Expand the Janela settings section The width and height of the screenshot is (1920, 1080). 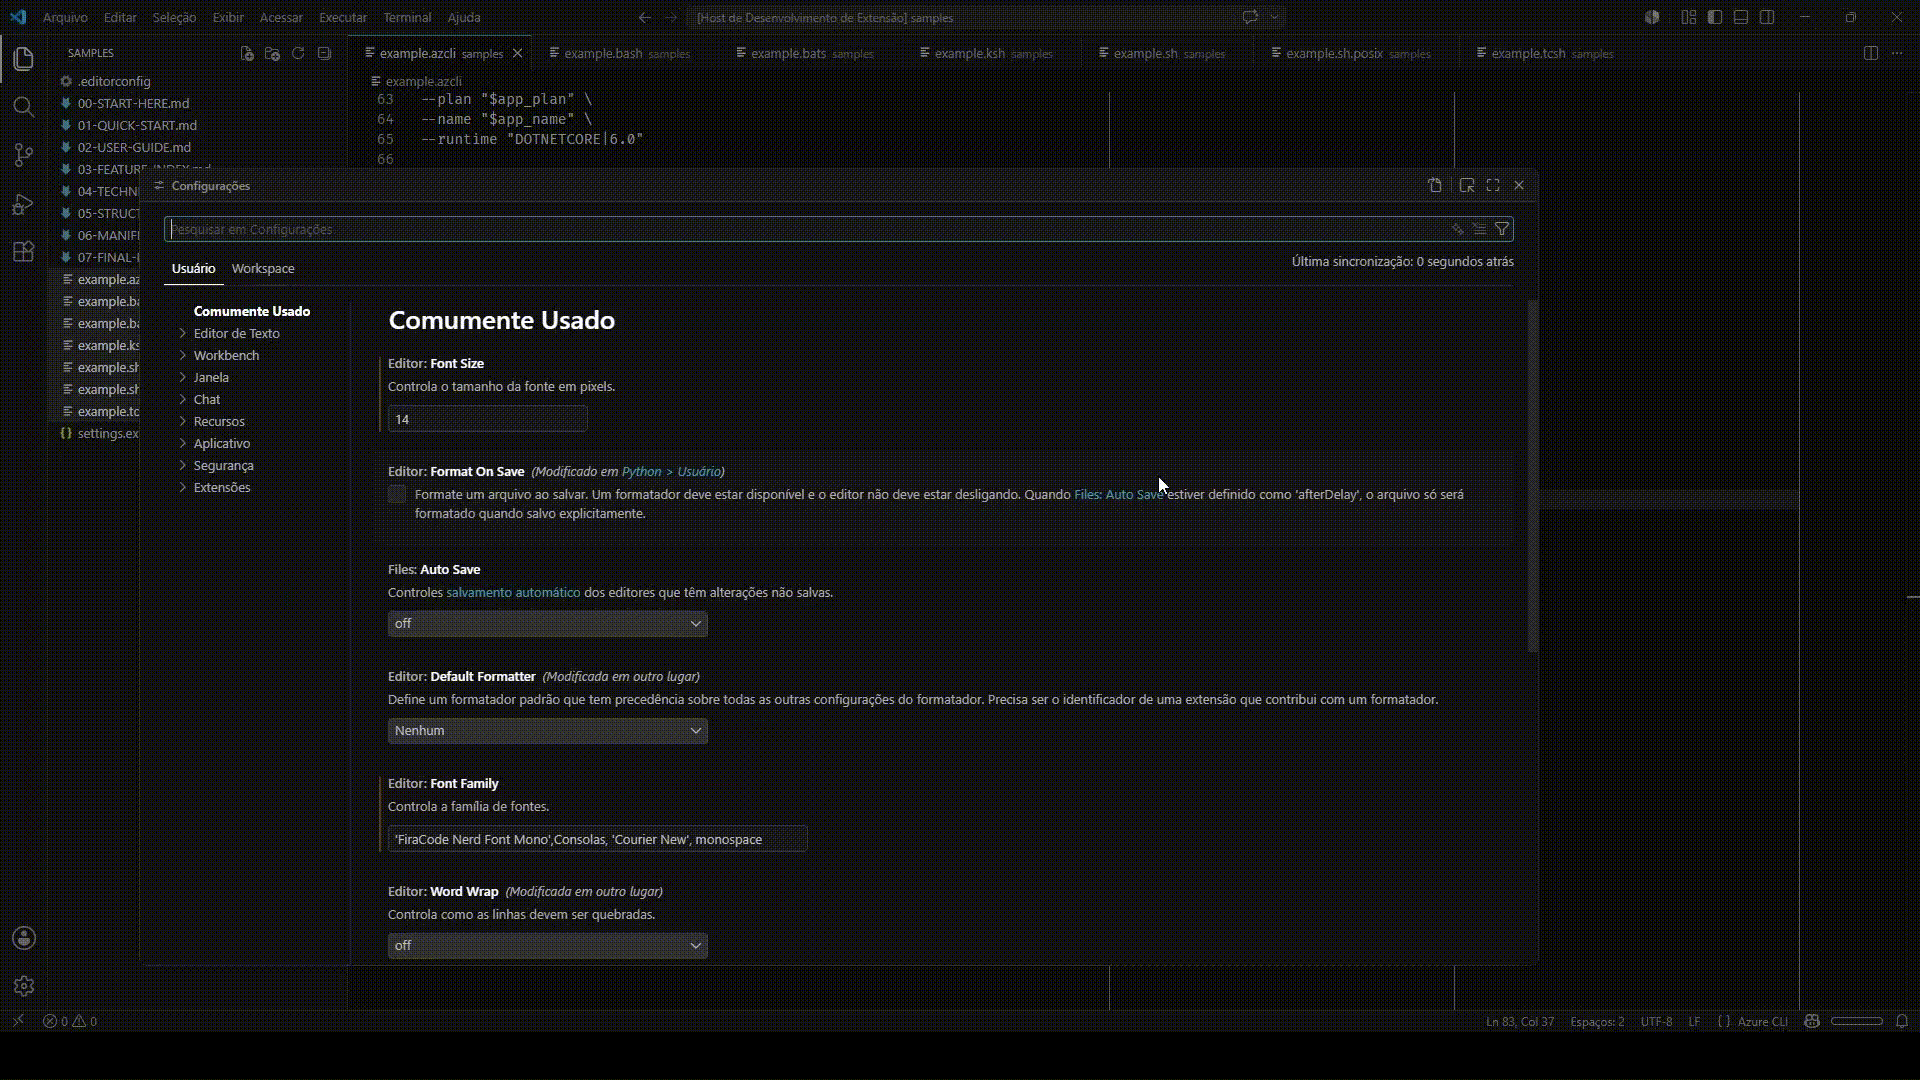pyautogui.click(x=183, y=377)
